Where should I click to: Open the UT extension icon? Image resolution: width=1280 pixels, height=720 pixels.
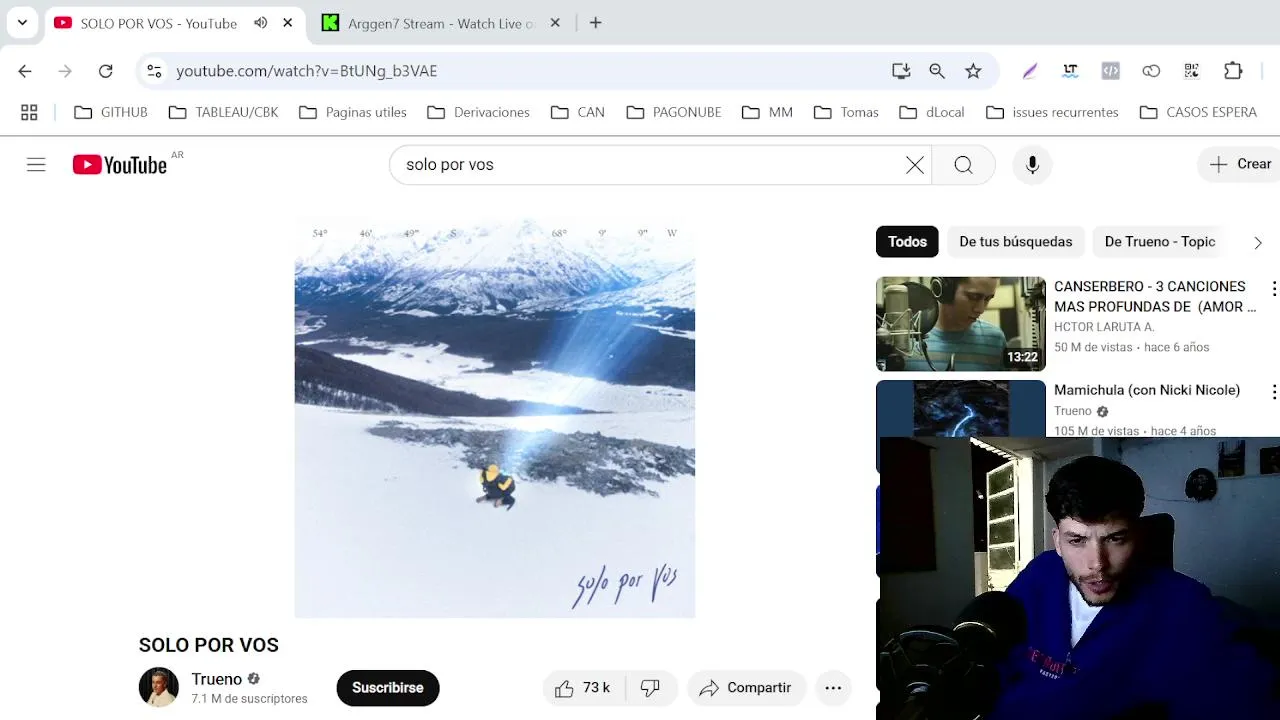point(1070,71)
